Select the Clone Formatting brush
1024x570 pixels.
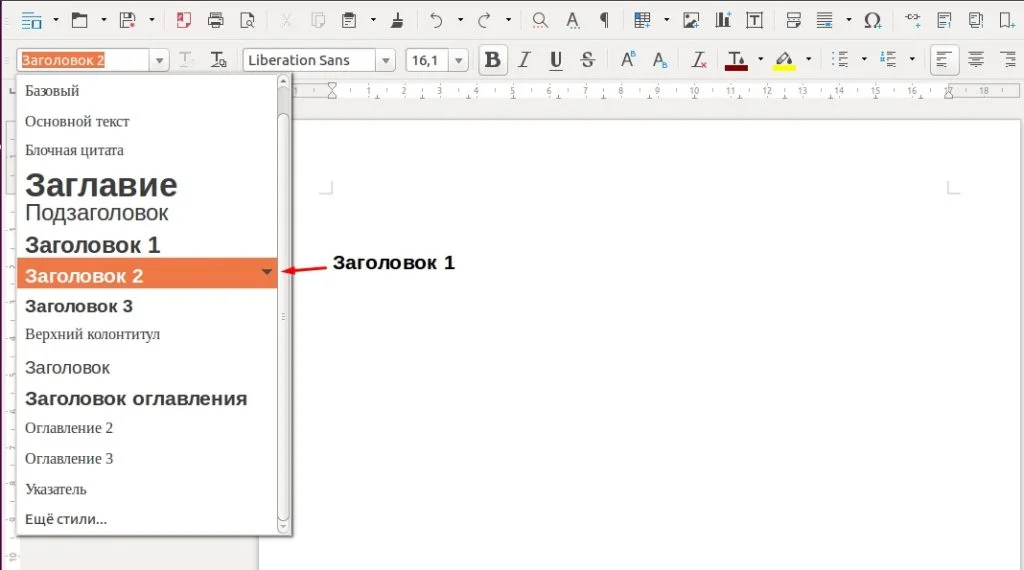397,20
